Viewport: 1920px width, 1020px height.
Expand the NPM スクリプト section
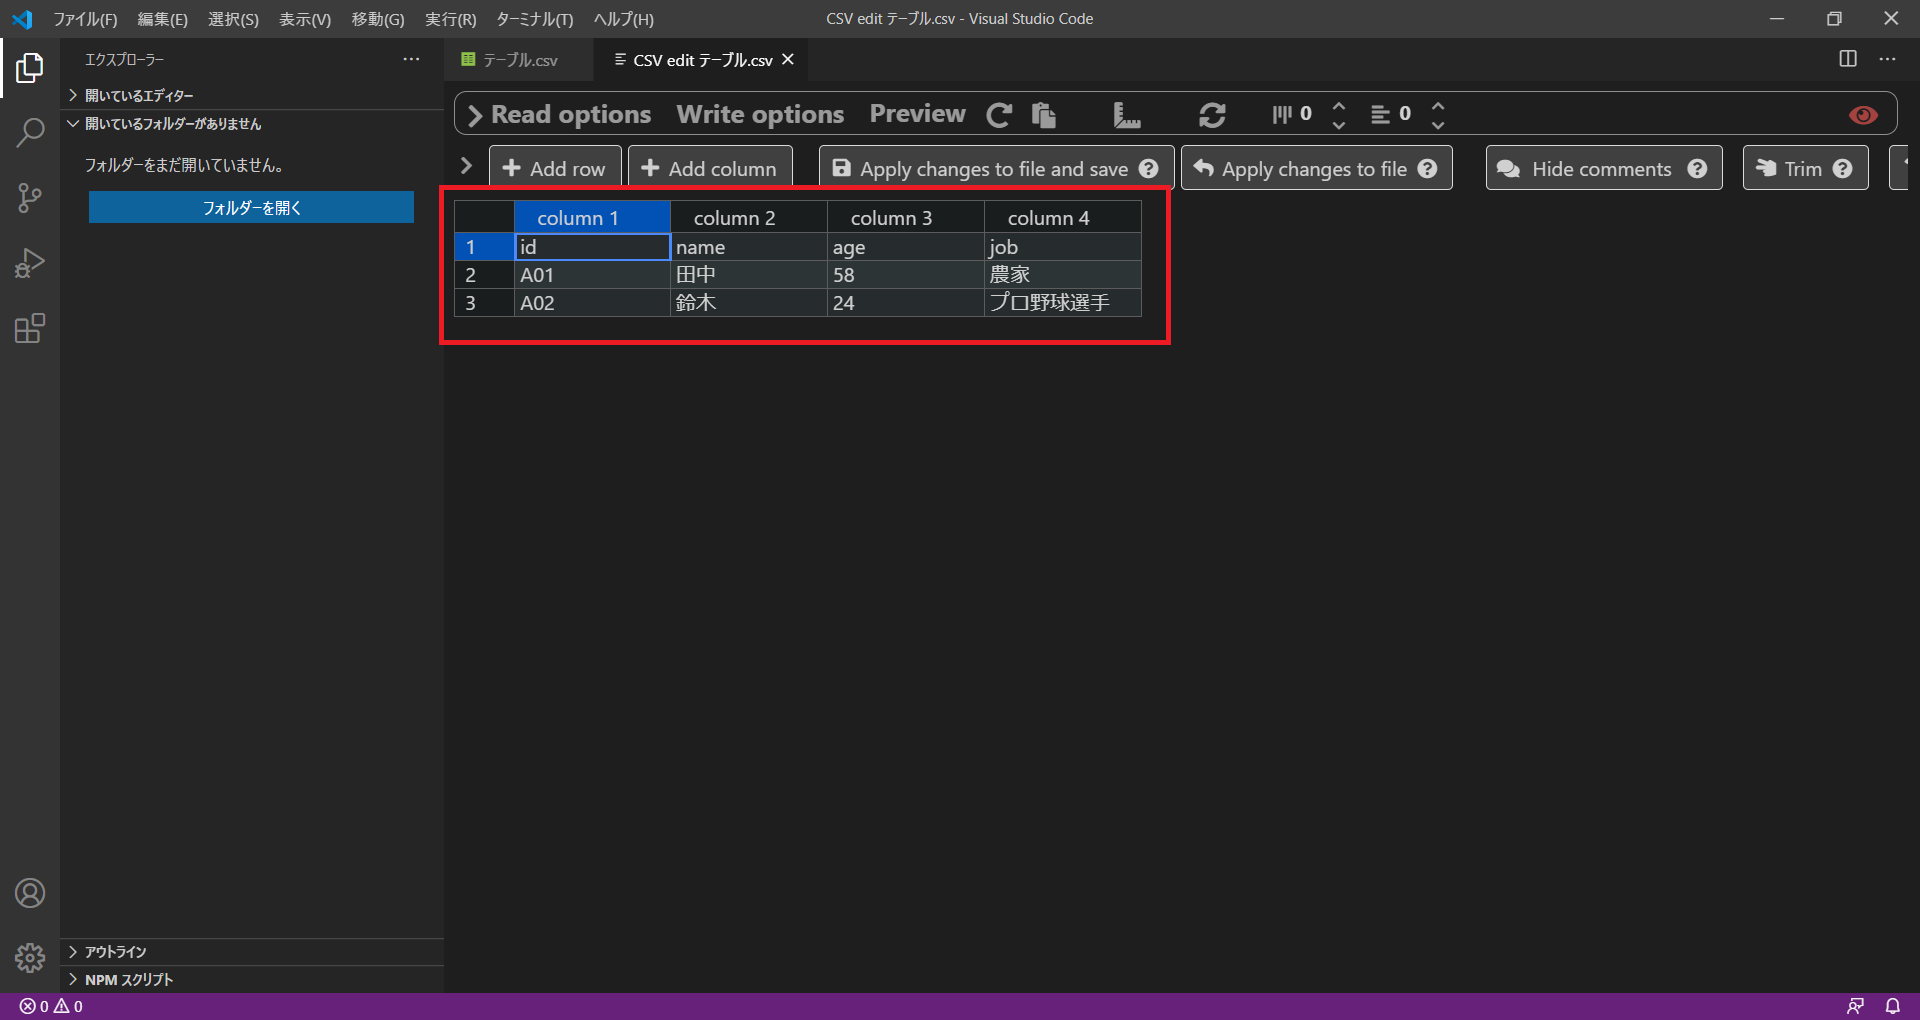[252, 980]
